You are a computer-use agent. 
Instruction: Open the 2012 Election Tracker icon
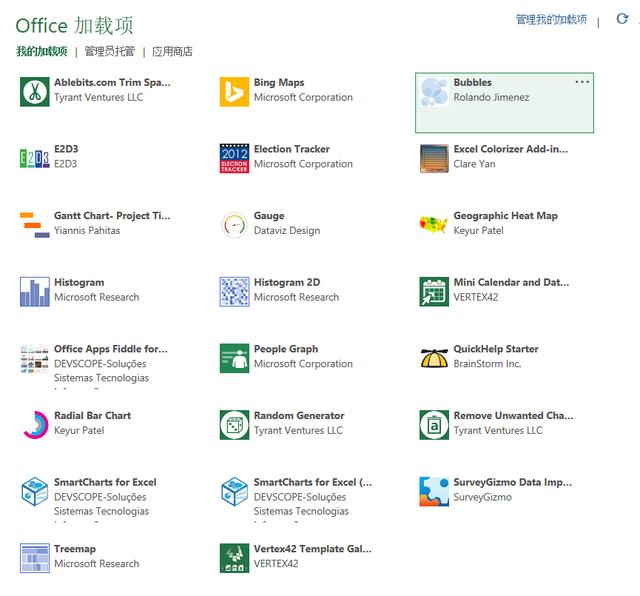click(234, 158)
